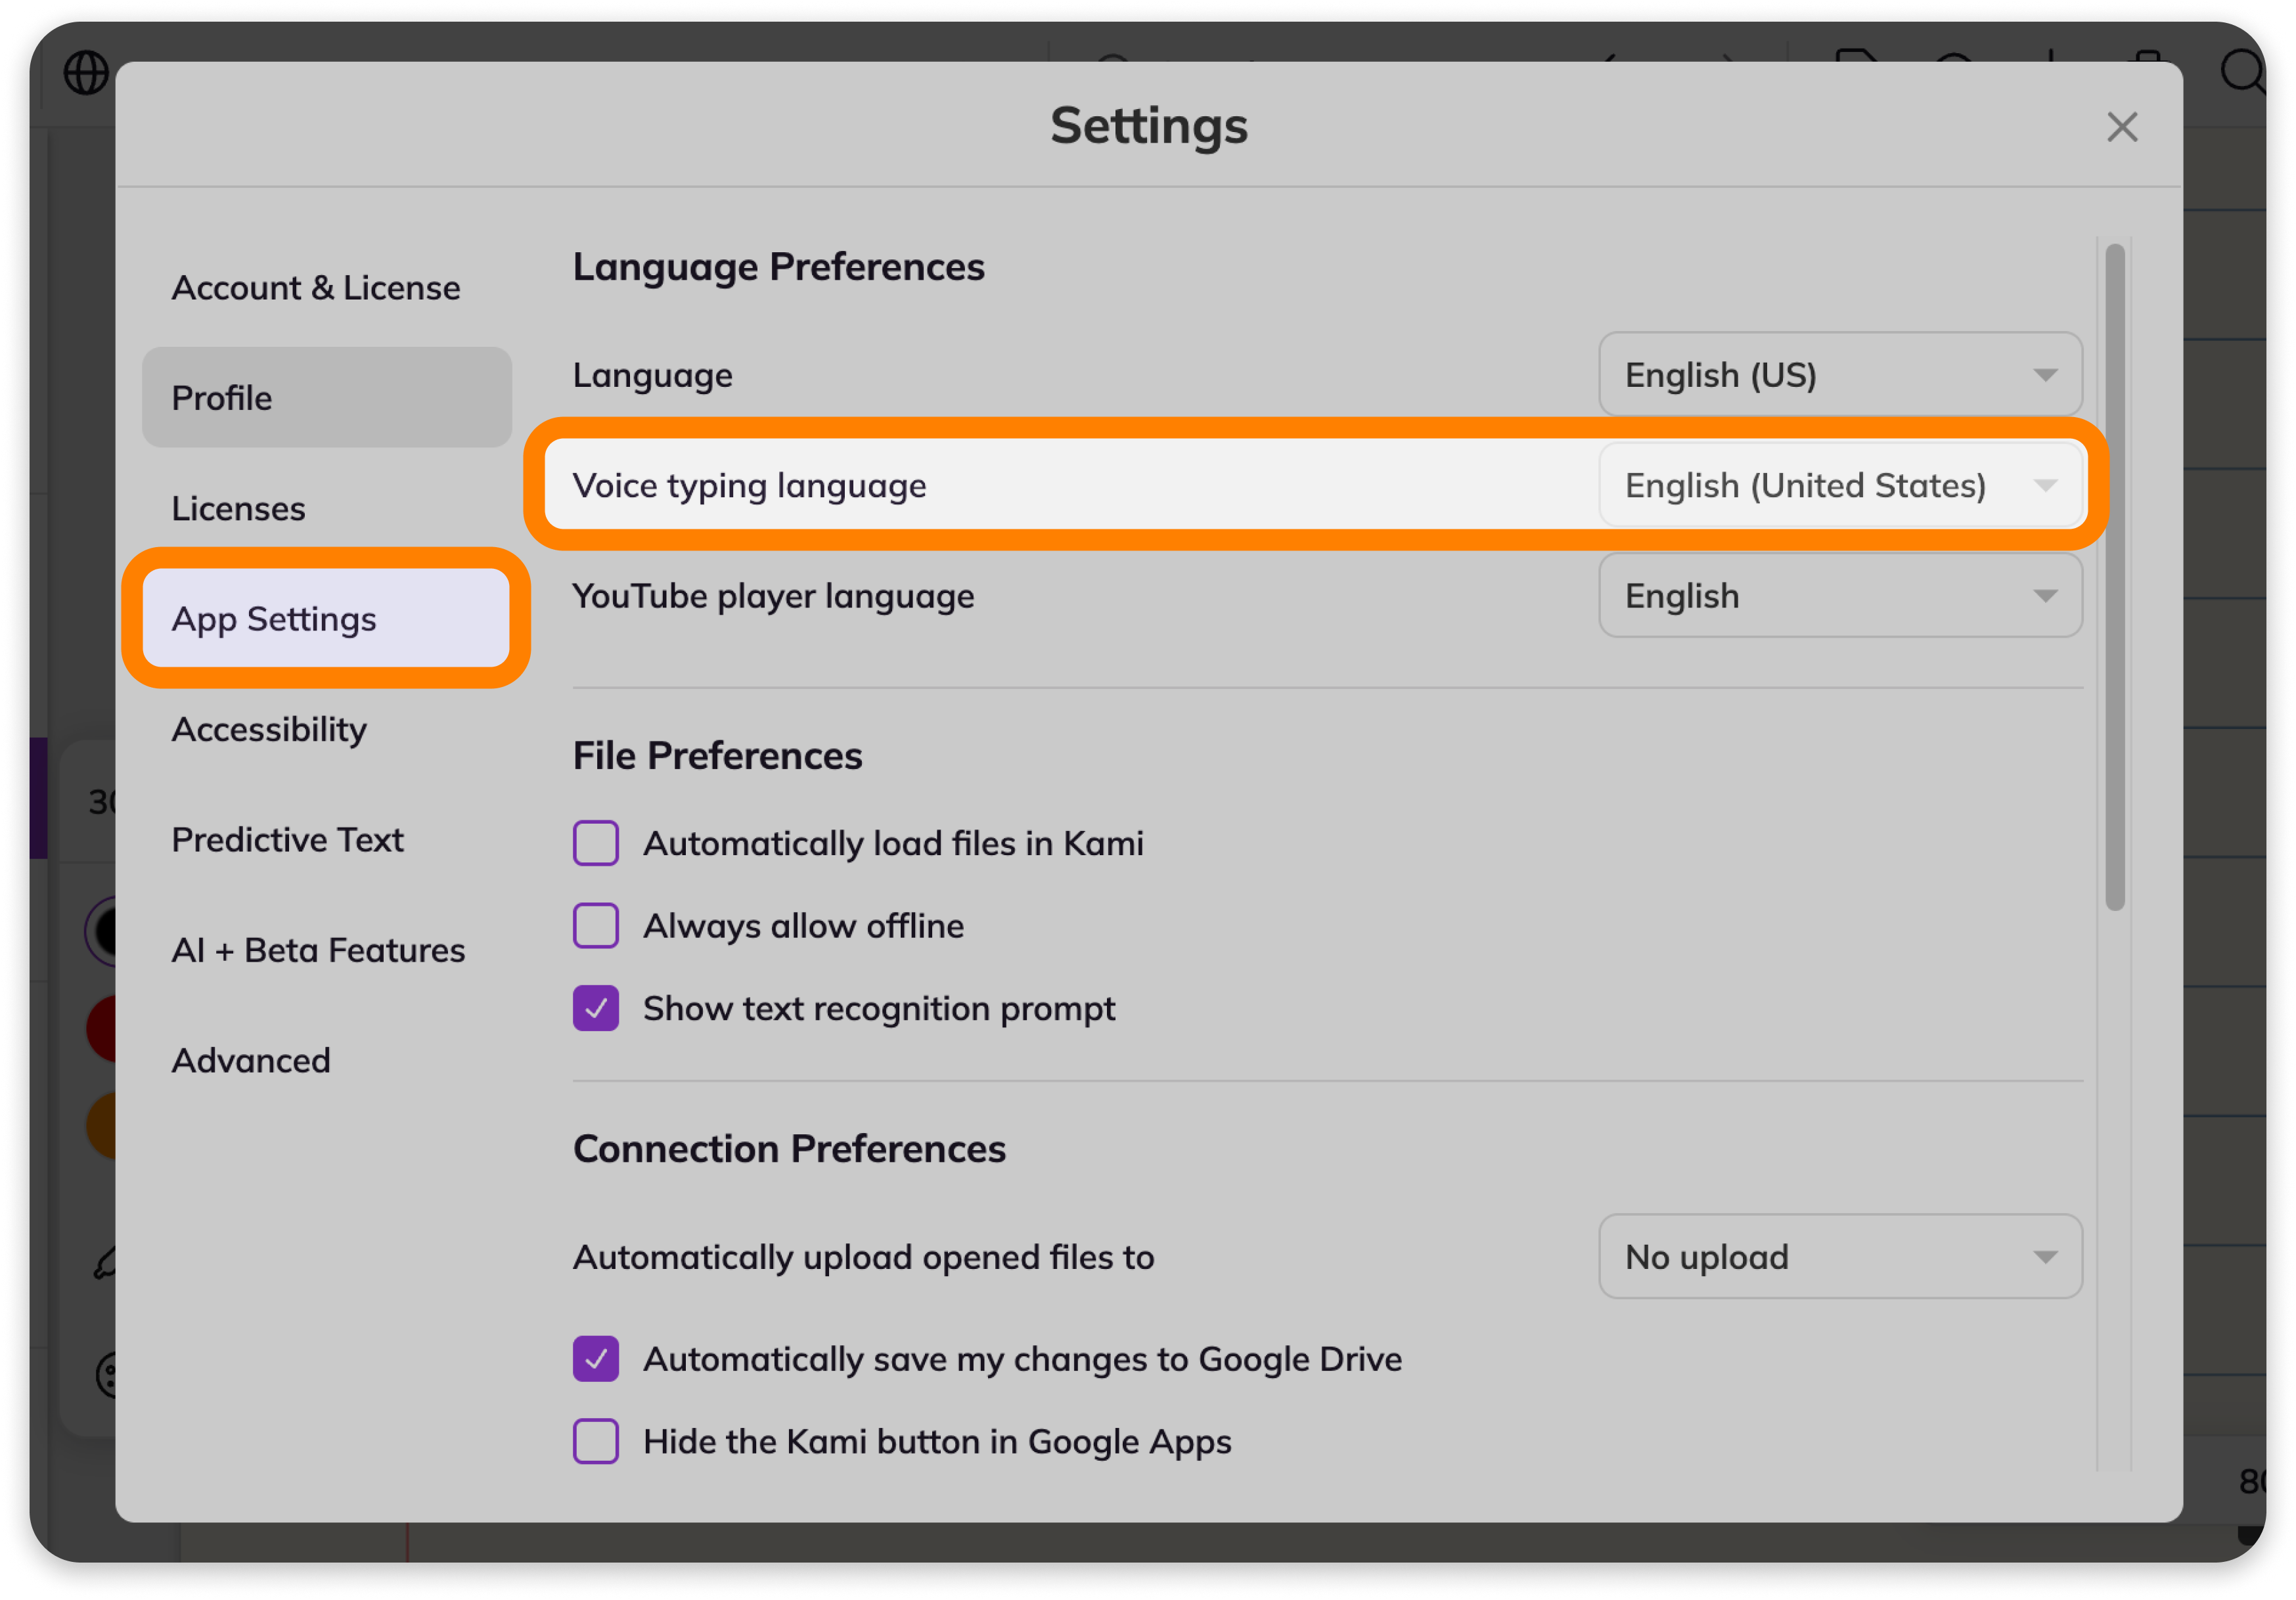Go to the Profile settings section

[326, 398]
